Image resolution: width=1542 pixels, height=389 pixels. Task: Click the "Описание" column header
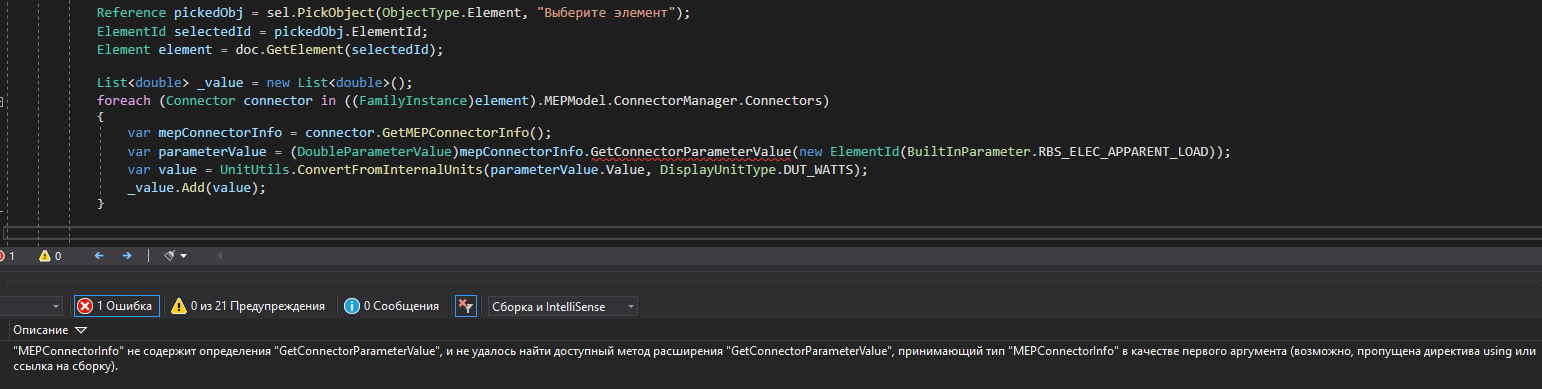point(41,330)
